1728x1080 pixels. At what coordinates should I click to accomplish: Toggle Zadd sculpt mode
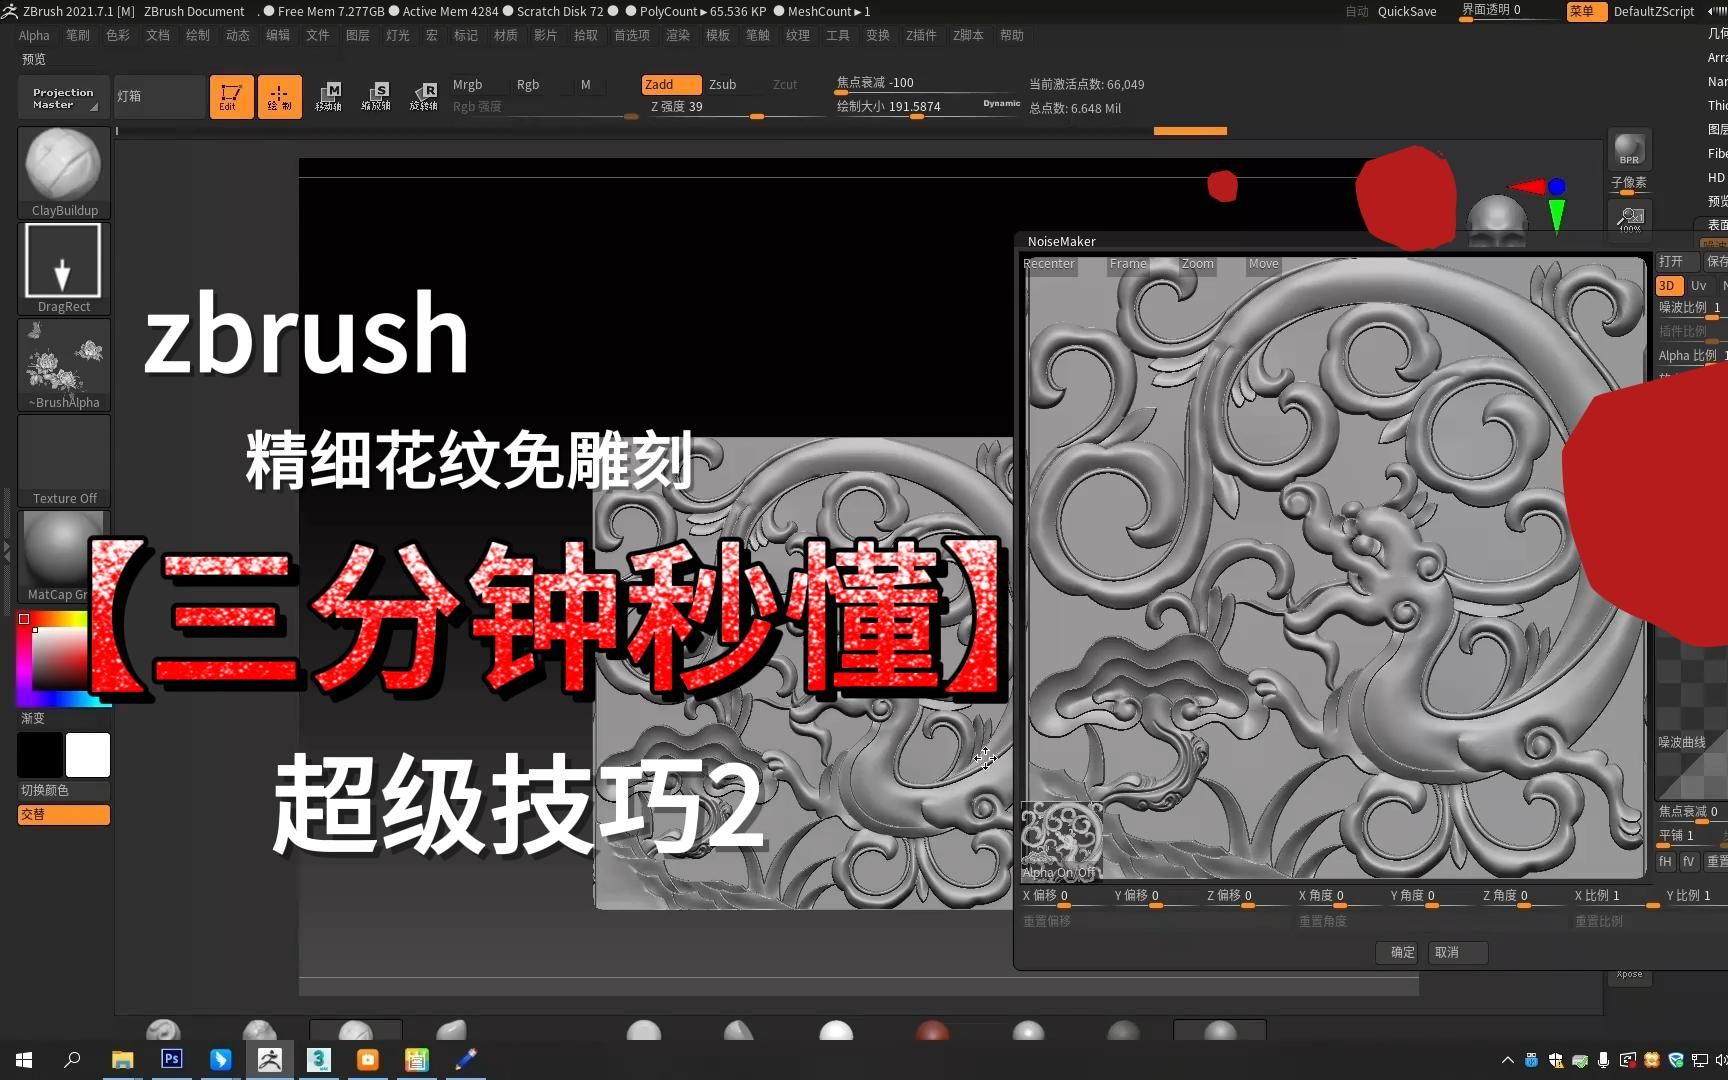coord(670,85)
